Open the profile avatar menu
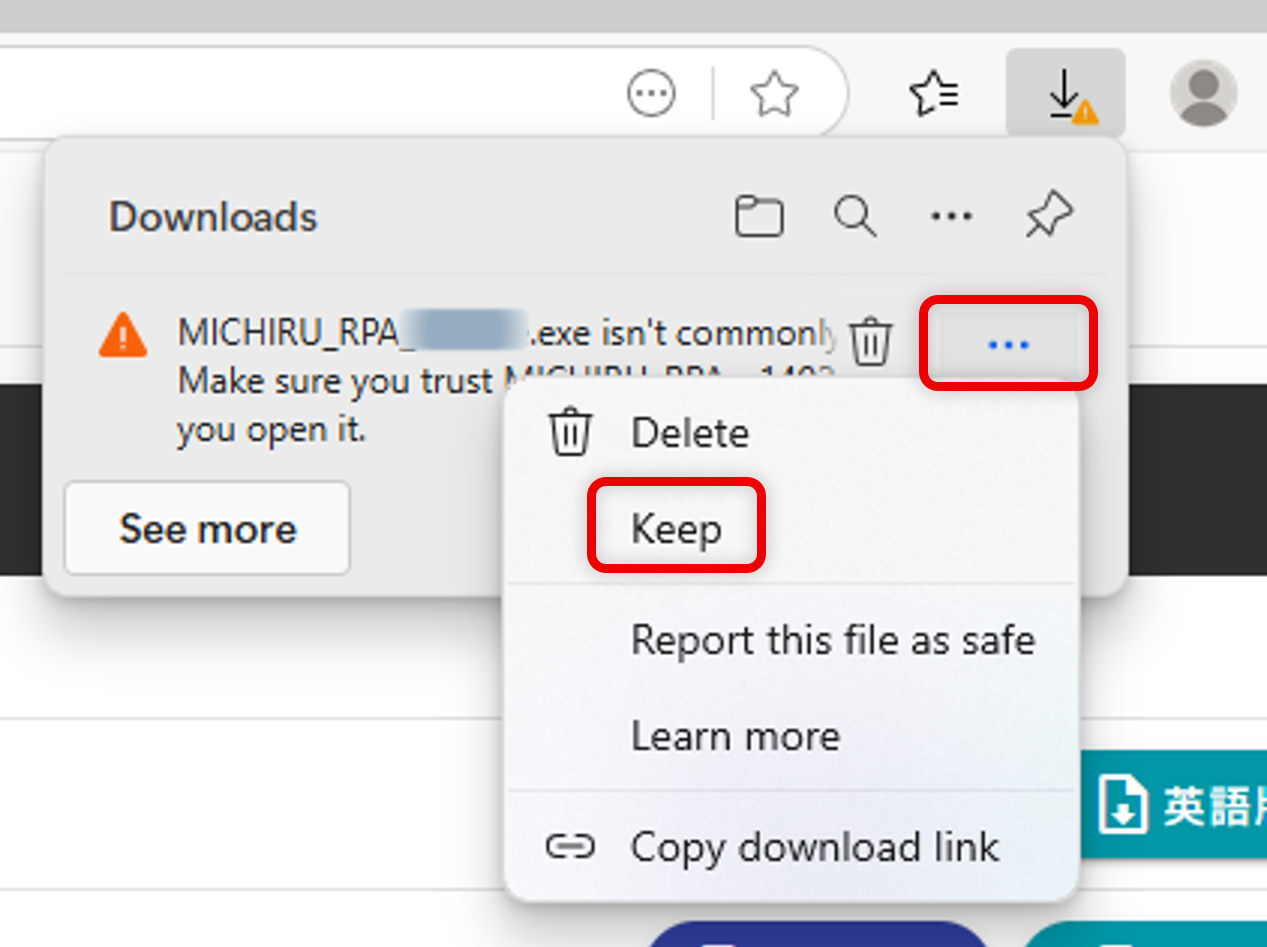 [1203, 94]
